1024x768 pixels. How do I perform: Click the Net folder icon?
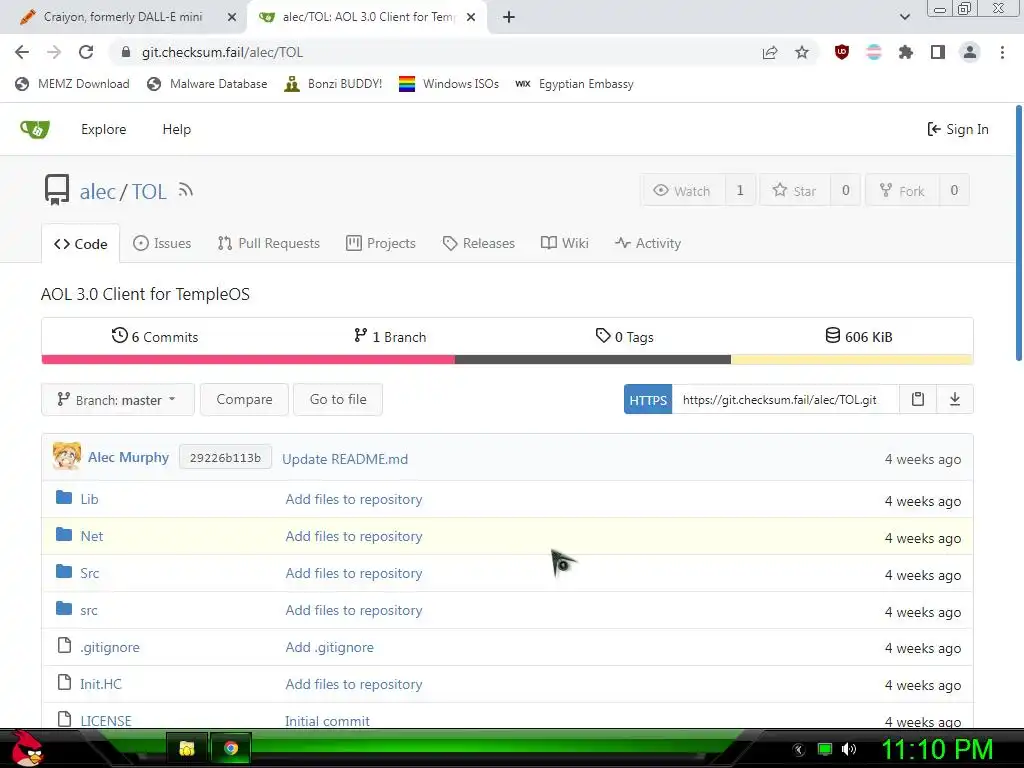point(64,535)
